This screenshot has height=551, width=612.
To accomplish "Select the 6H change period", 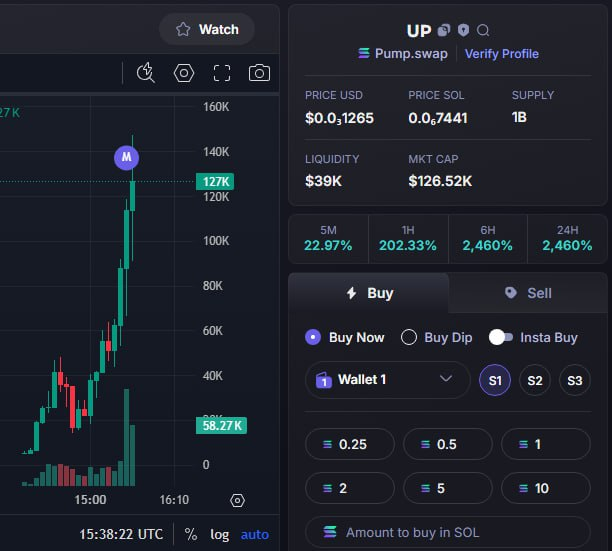I will pyautogui.click(x=487, y=238).
